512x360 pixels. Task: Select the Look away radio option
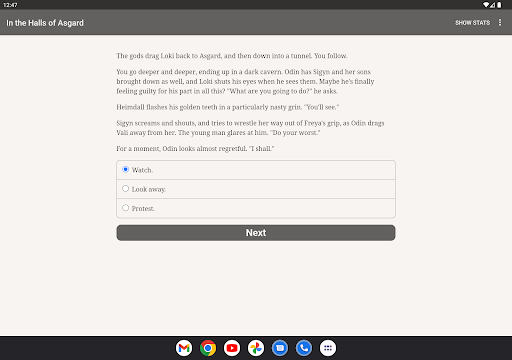(x=256, y=189)
